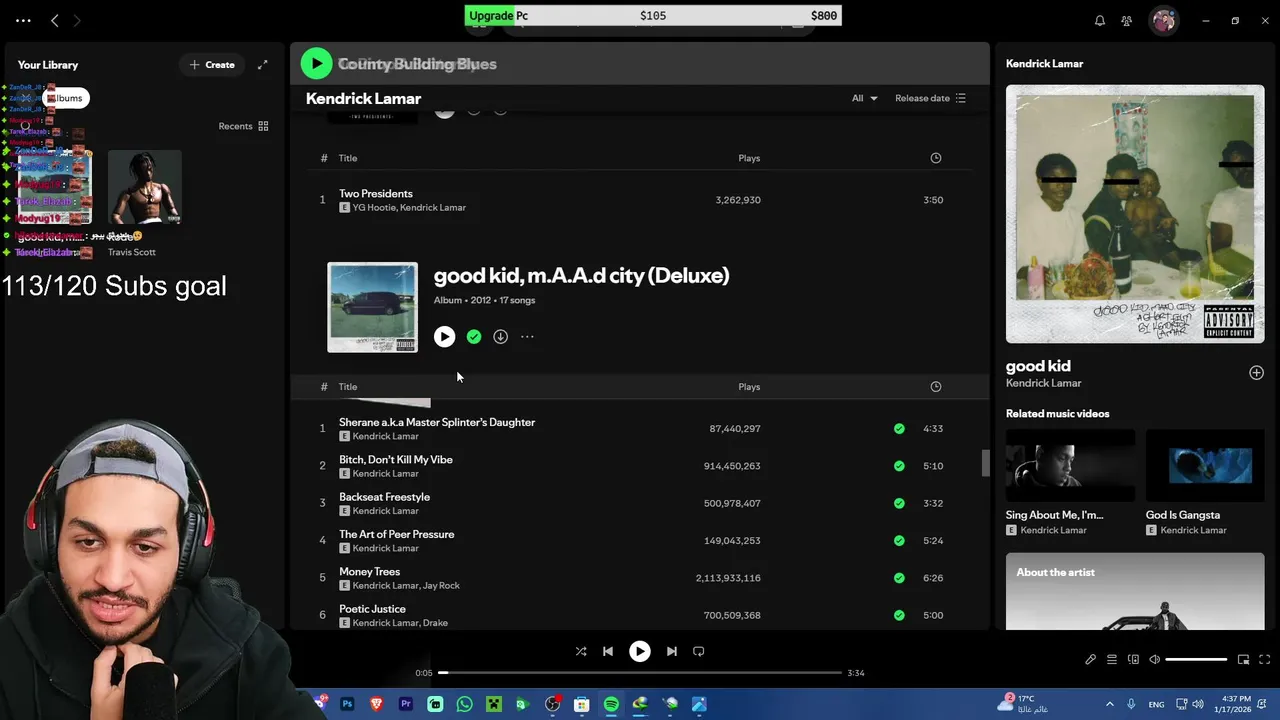This screenshot has height=720, width=1280.
Task: Open Sing About Me music video
Action: (1070, 466)
